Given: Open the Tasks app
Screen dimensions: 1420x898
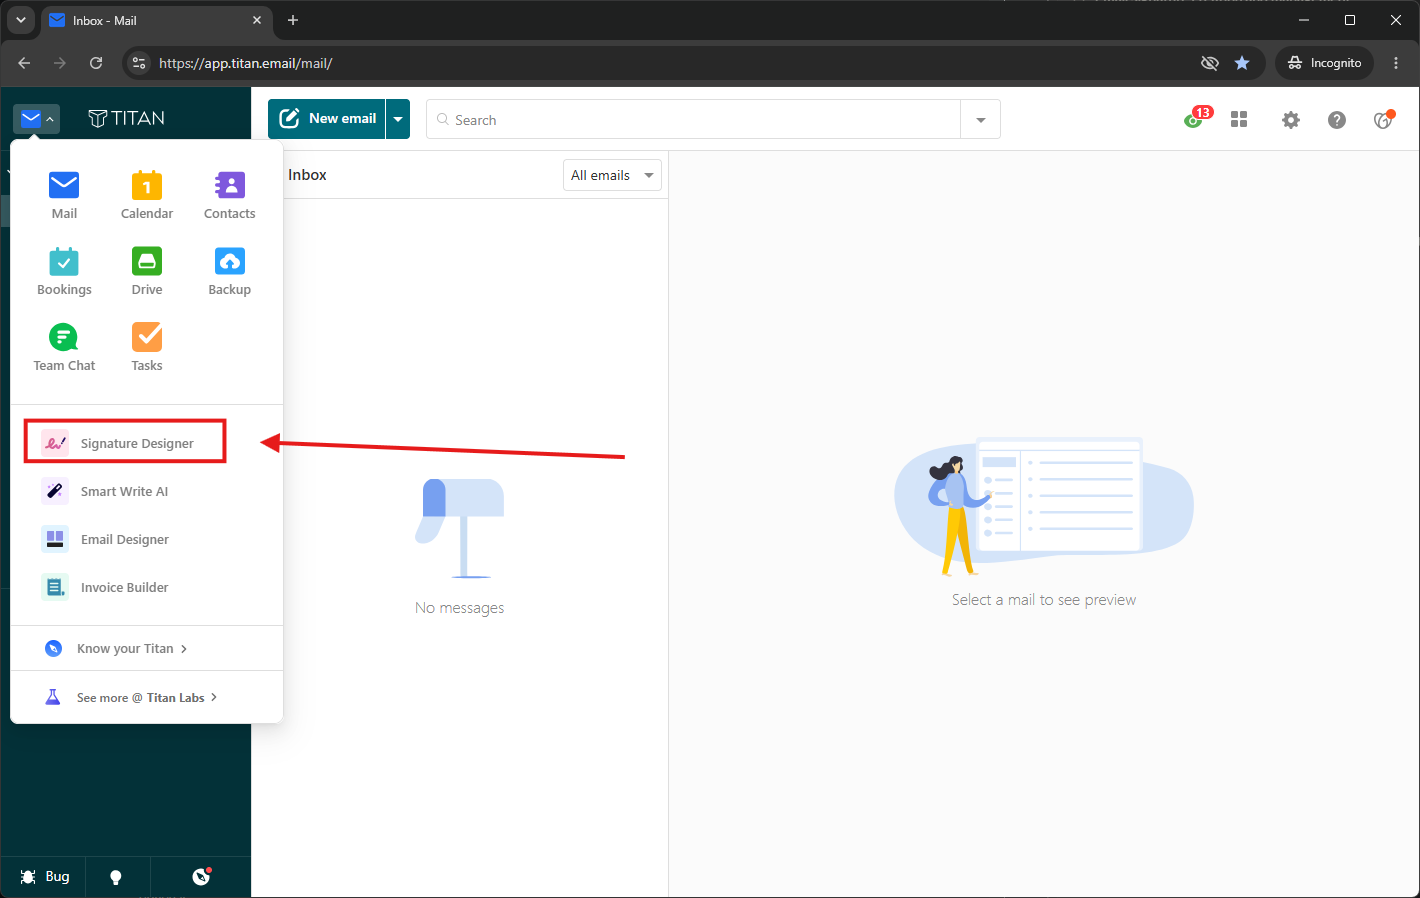Looking at the screenshot, I should click(x=147, y=347).
